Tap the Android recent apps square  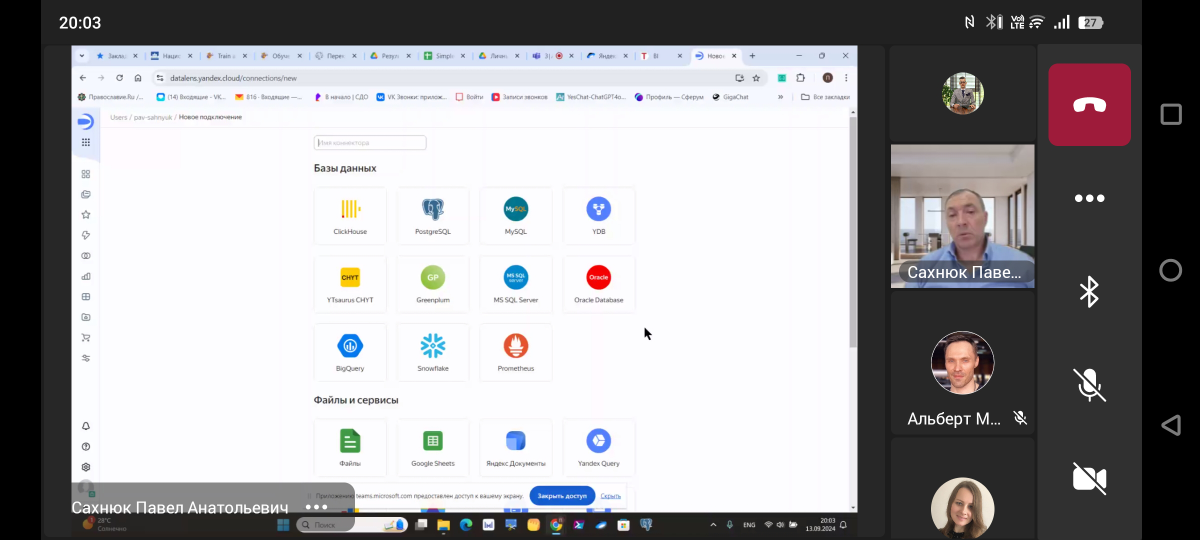[1171, 114]
